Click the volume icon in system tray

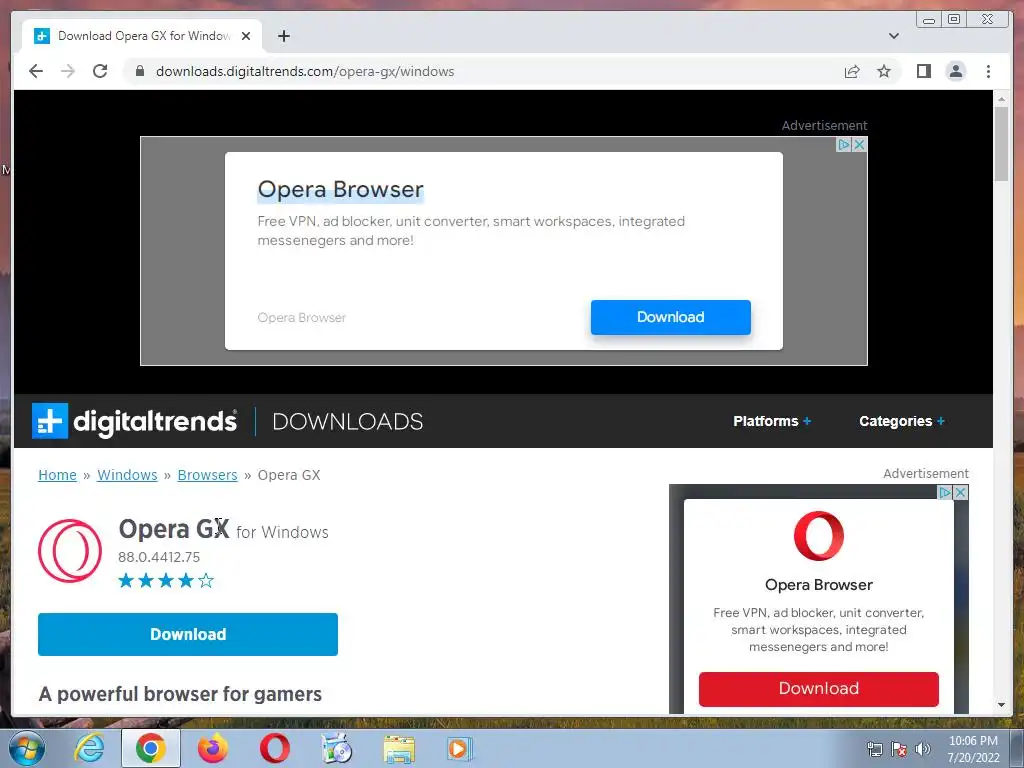coord(923,749)
